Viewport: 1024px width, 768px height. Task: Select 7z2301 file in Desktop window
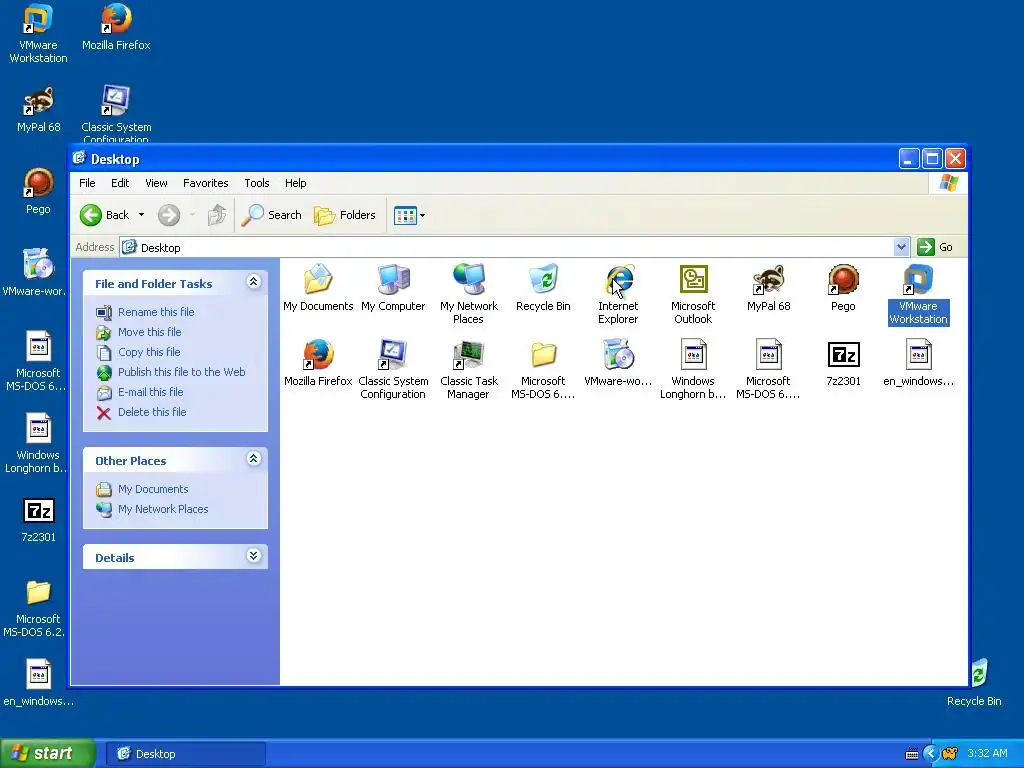843,362
